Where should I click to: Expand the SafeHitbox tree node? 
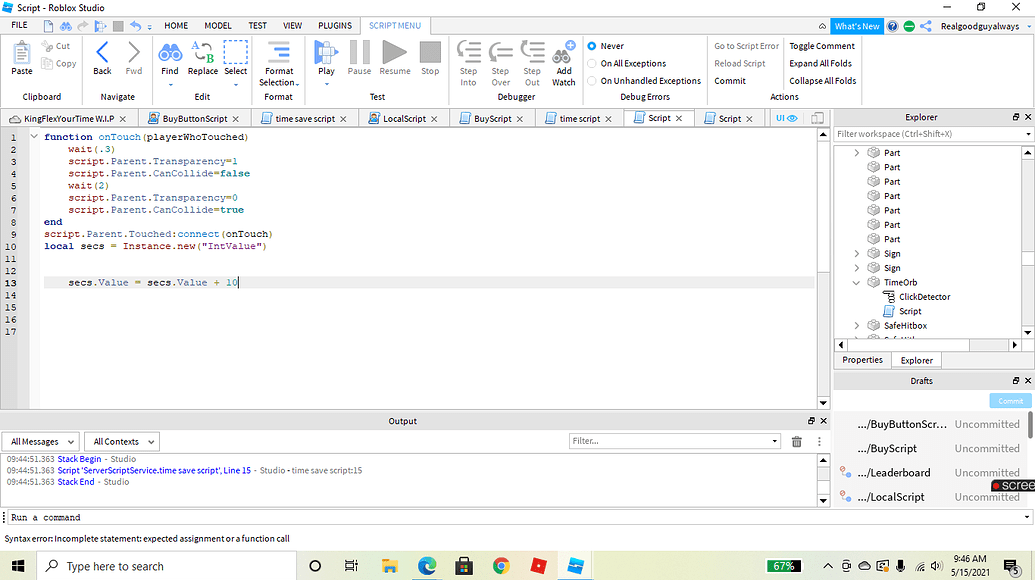coord(856,325)
